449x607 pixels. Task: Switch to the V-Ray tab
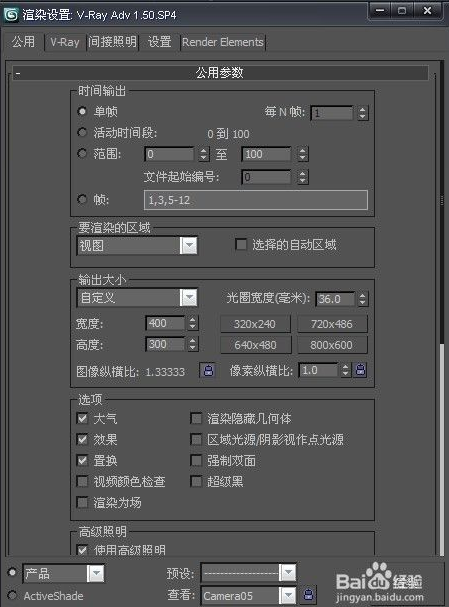65,42
